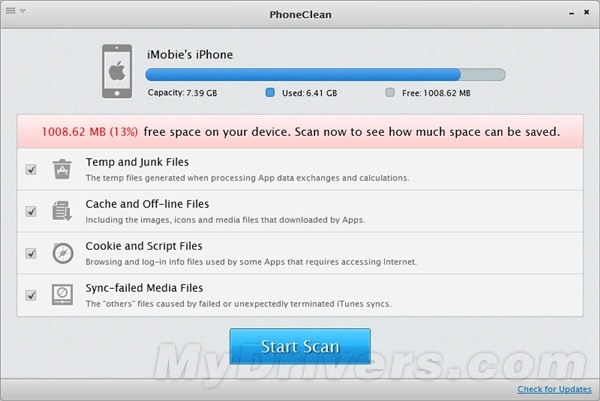Click the 'Browsing and log-in info' description
600x401 pixels.
(x=251, y=262)
